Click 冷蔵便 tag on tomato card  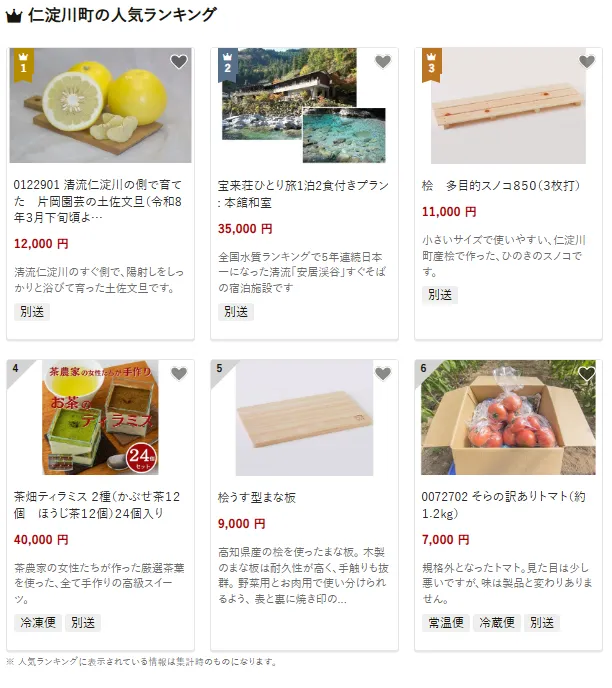[497, 623]
